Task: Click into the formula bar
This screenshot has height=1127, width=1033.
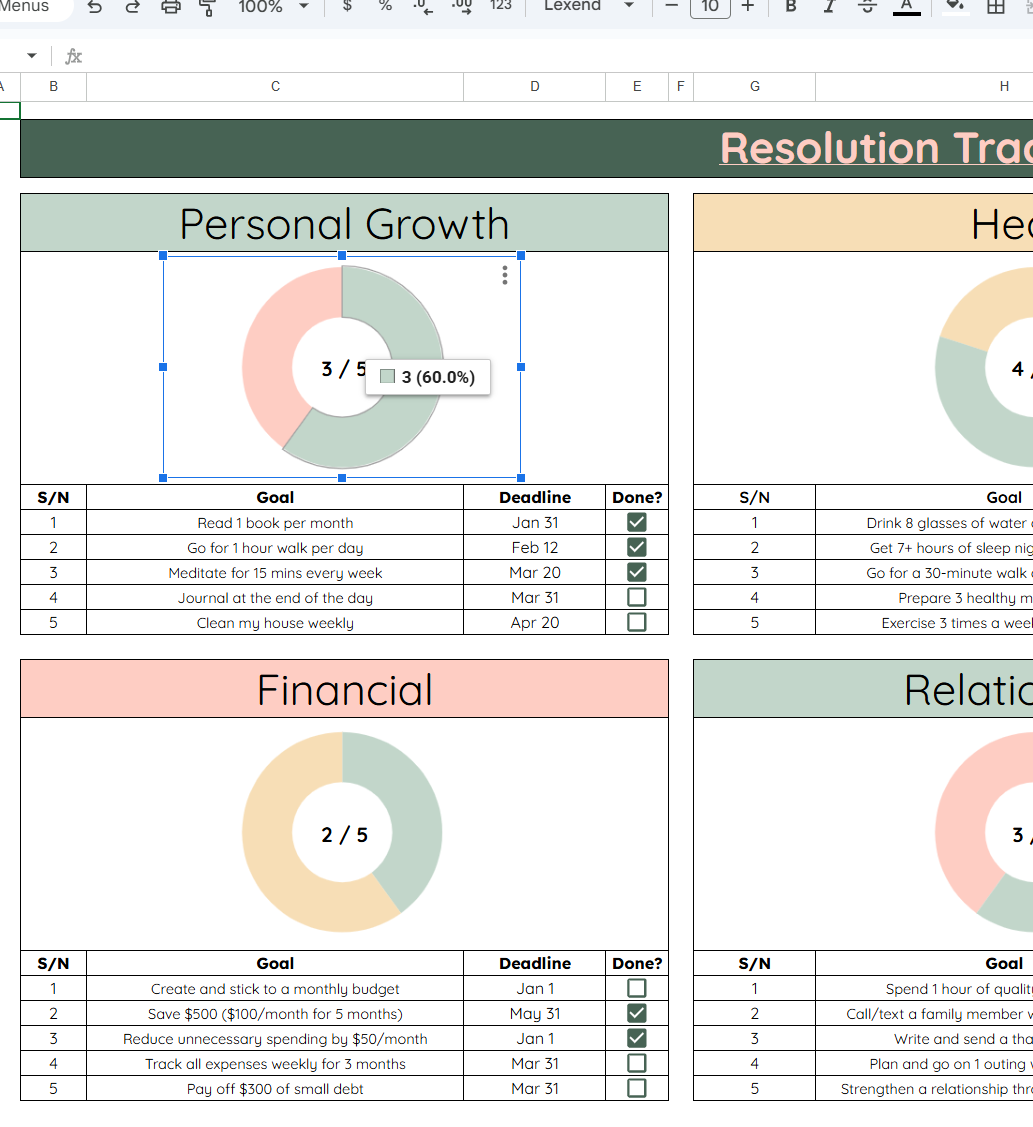Action: tap(561, 56)
